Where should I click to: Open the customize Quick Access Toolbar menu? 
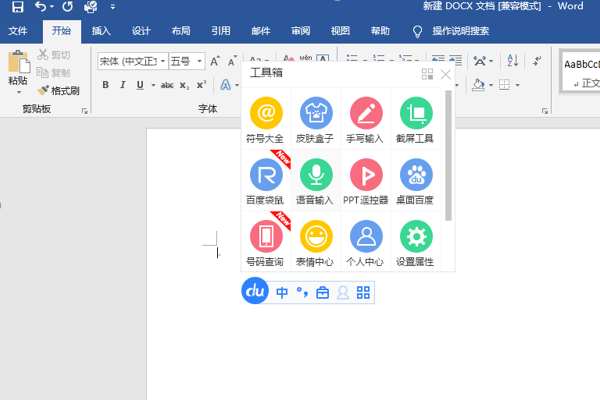click(x=112, y=7)
